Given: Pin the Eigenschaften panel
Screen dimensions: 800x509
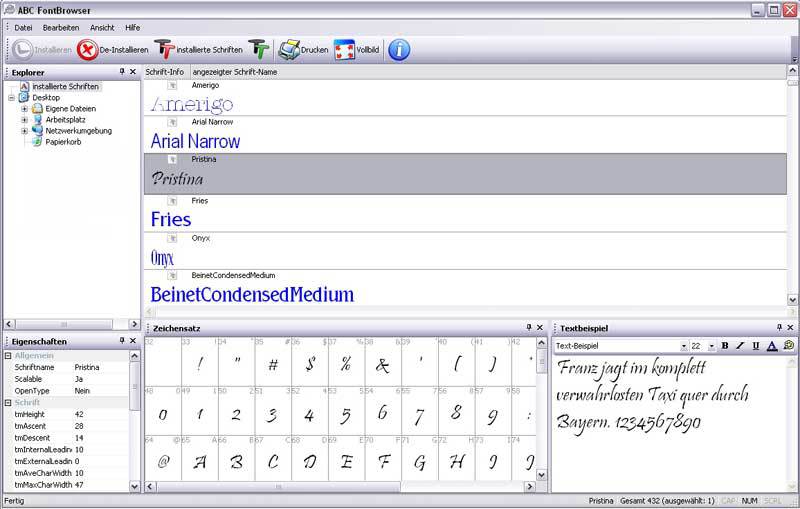Looking at the screenshot, I should (122, 341).
